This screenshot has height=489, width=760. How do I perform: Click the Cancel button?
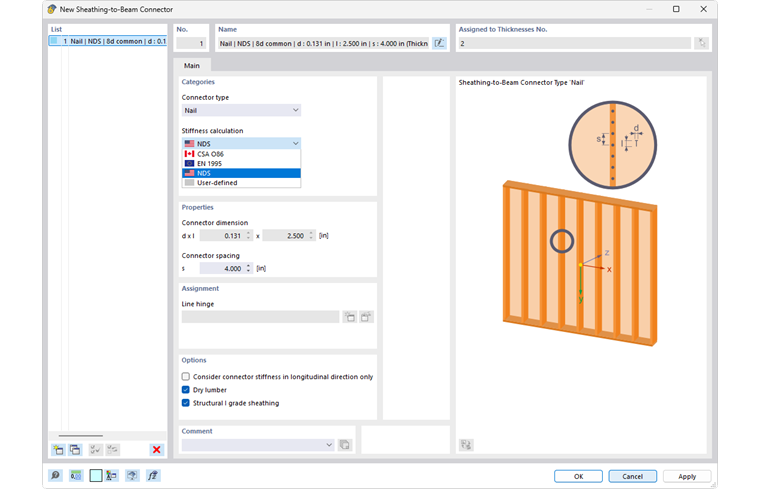tap(633, 476)
